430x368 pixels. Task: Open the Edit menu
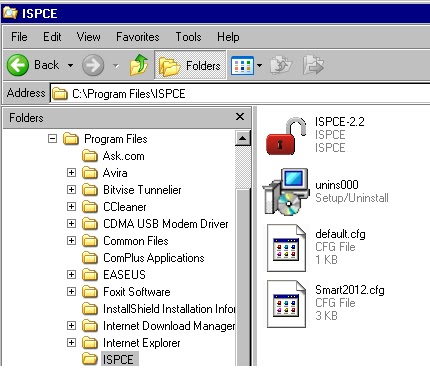point(52,37)
